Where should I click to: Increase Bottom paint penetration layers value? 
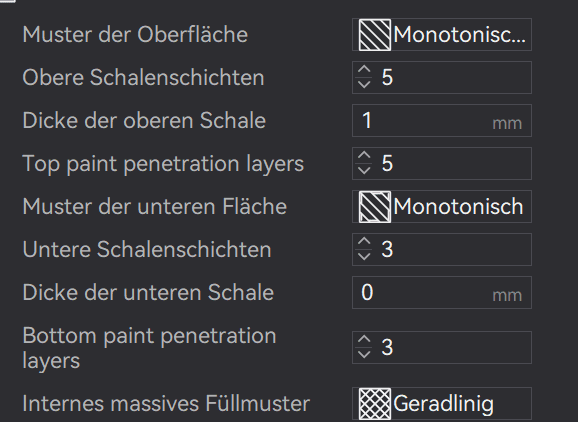[364, 340]
